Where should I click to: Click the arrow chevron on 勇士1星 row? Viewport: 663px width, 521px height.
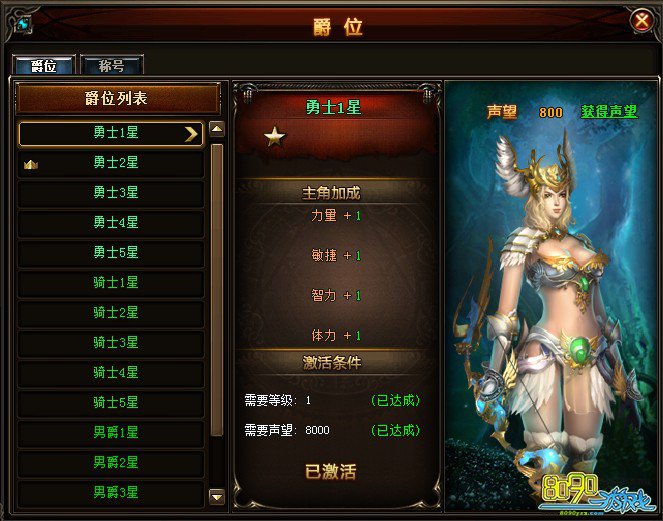[x=191, y=134]
